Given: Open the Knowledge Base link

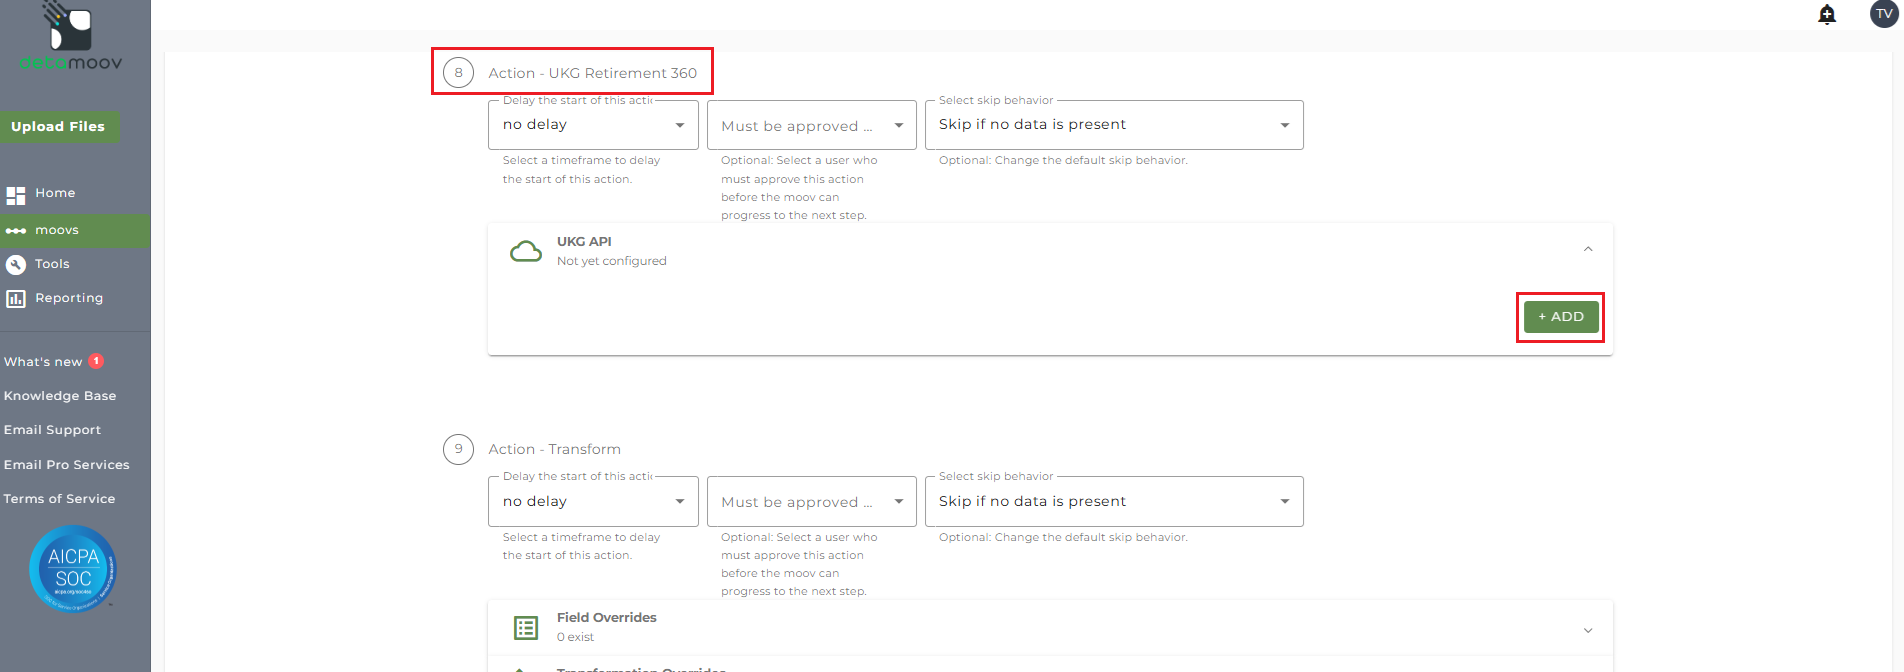Looking at the screenshot, I should coord(60,396).
